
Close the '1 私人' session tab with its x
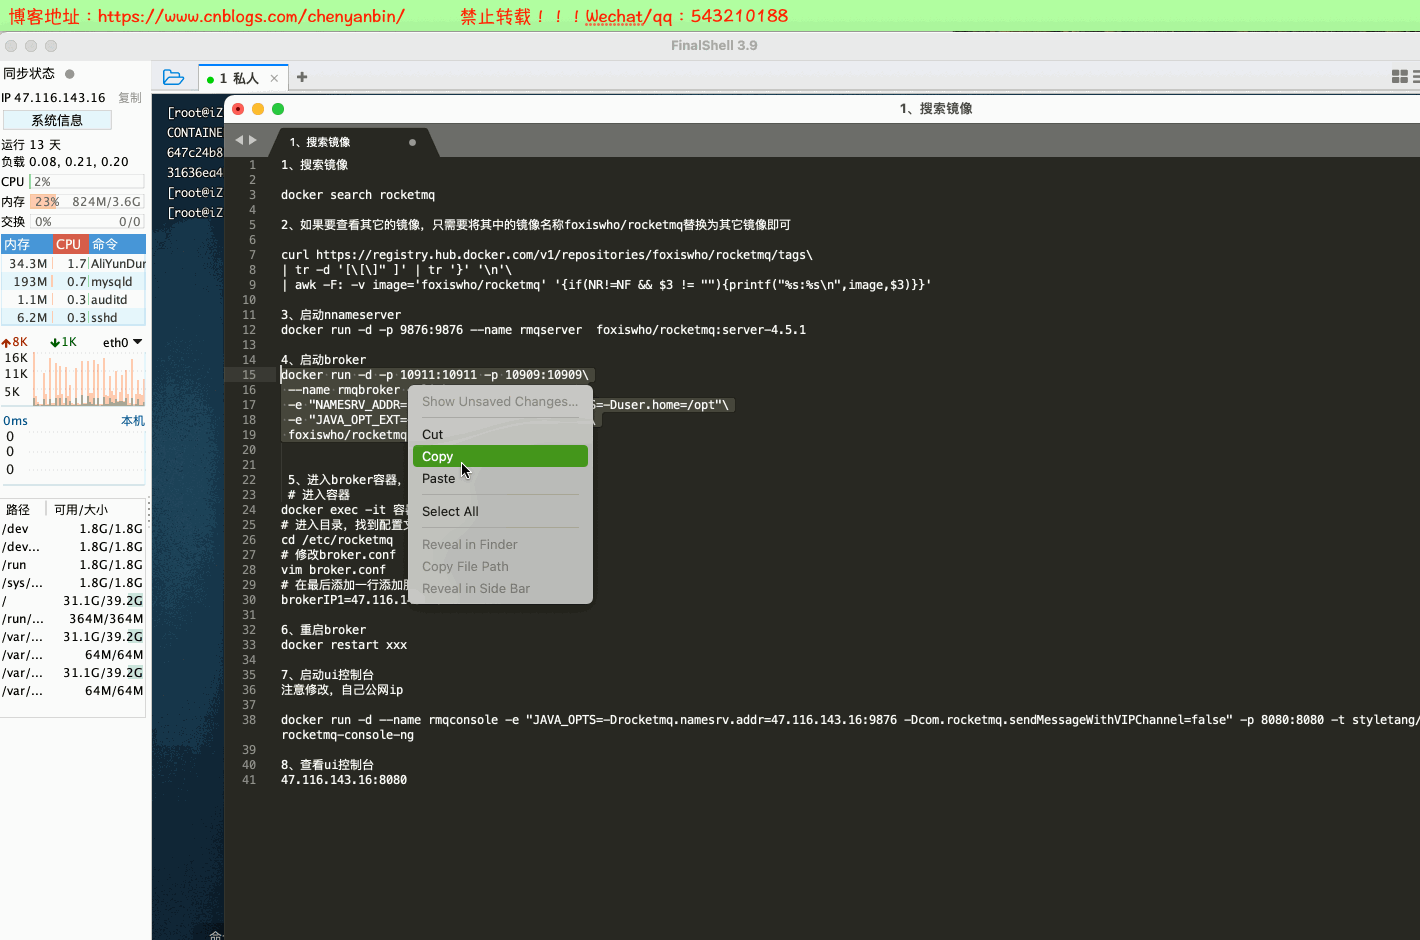pos(274,78)
